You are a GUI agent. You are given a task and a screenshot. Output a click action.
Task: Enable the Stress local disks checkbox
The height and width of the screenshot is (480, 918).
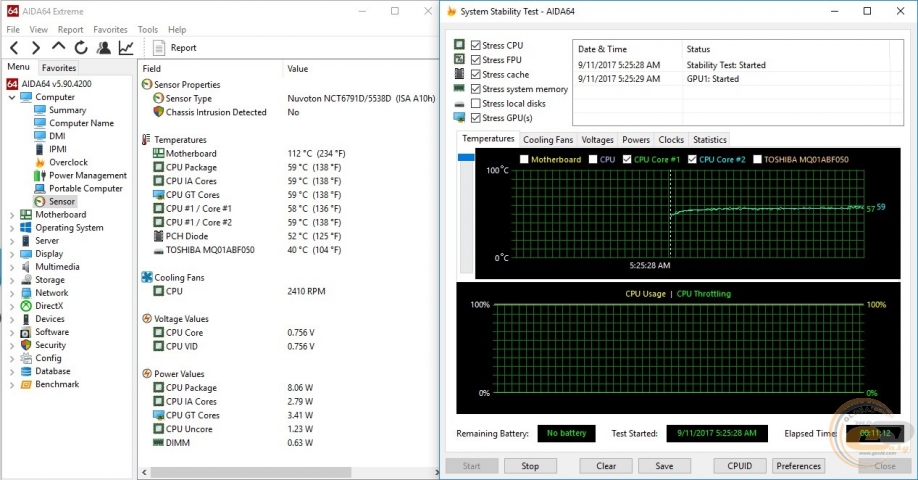(476, 104)
